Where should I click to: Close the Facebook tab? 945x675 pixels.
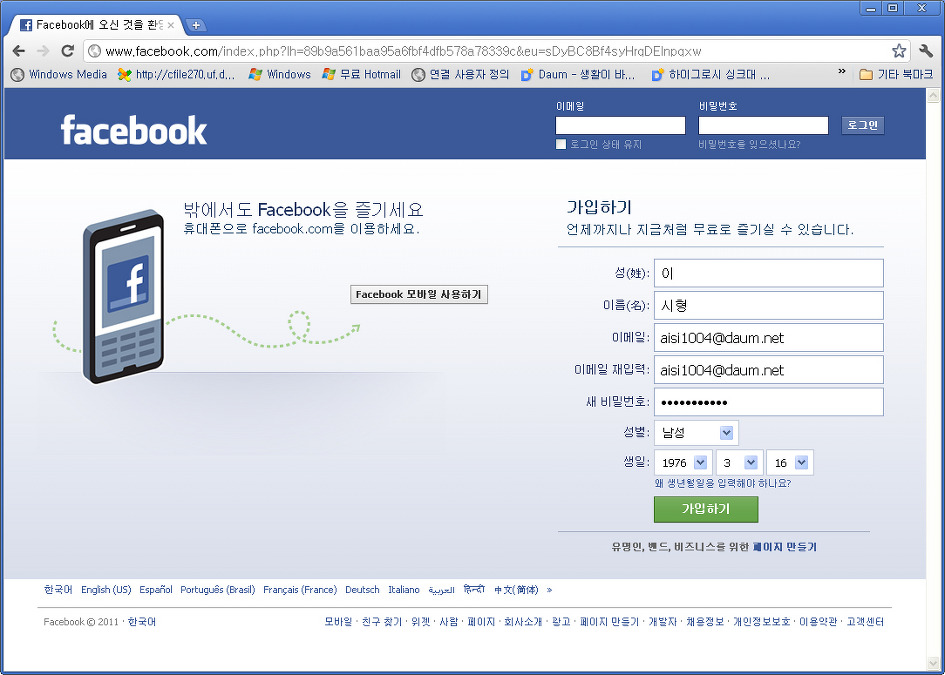pyautogui.click(x=171, y=25)
